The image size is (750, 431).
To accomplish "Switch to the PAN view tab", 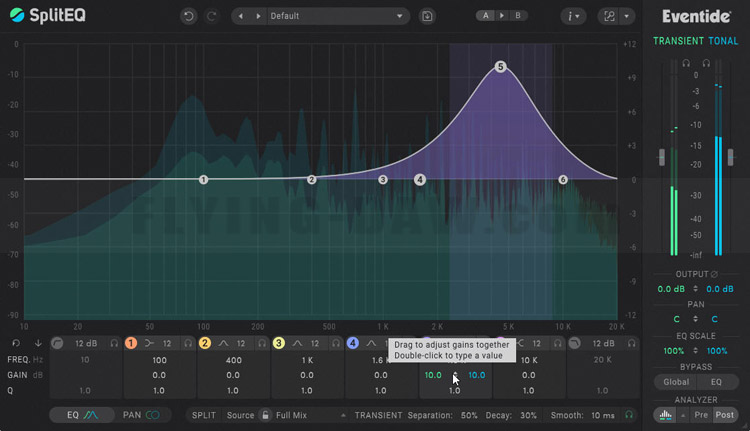I will [x=142, y=415].
